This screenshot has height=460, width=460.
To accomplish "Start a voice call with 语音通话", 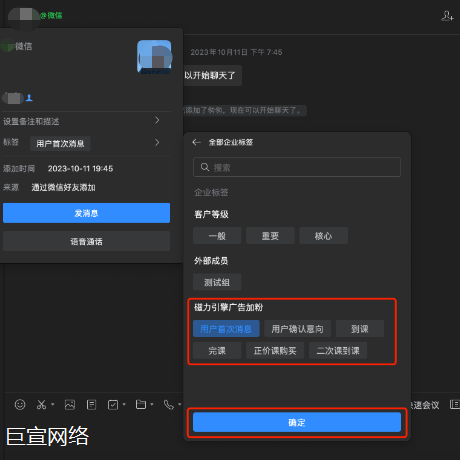I will [x=86, y=241].
